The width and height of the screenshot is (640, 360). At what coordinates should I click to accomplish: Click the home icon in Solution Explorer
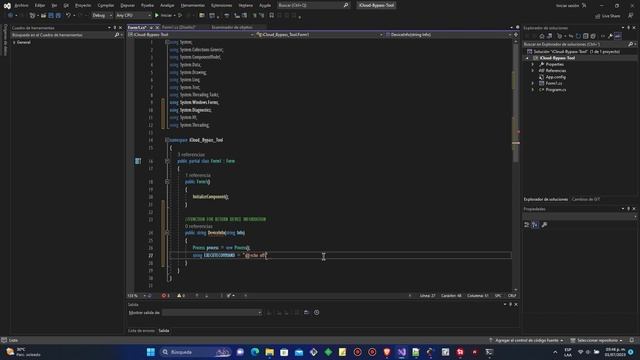pyautogui.click(x=542, y=36)
